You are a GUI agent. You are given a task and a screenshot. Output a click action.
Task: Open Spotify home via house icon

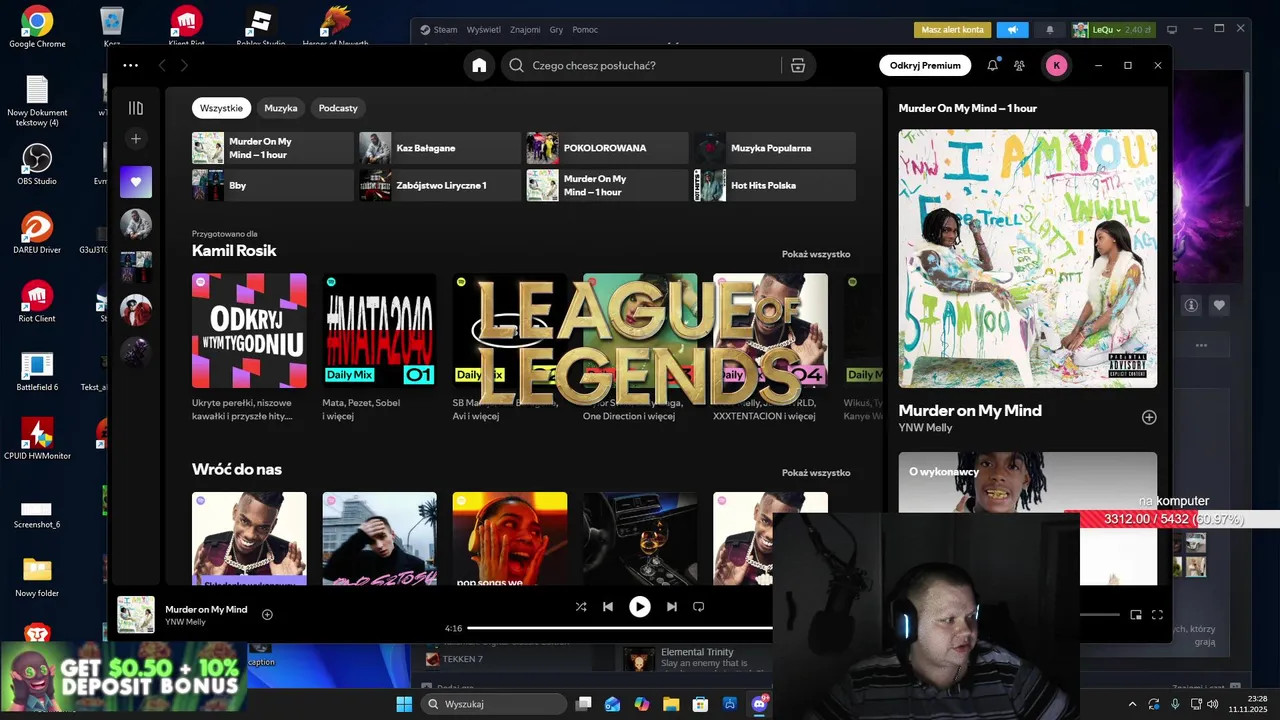click(479, 65)
